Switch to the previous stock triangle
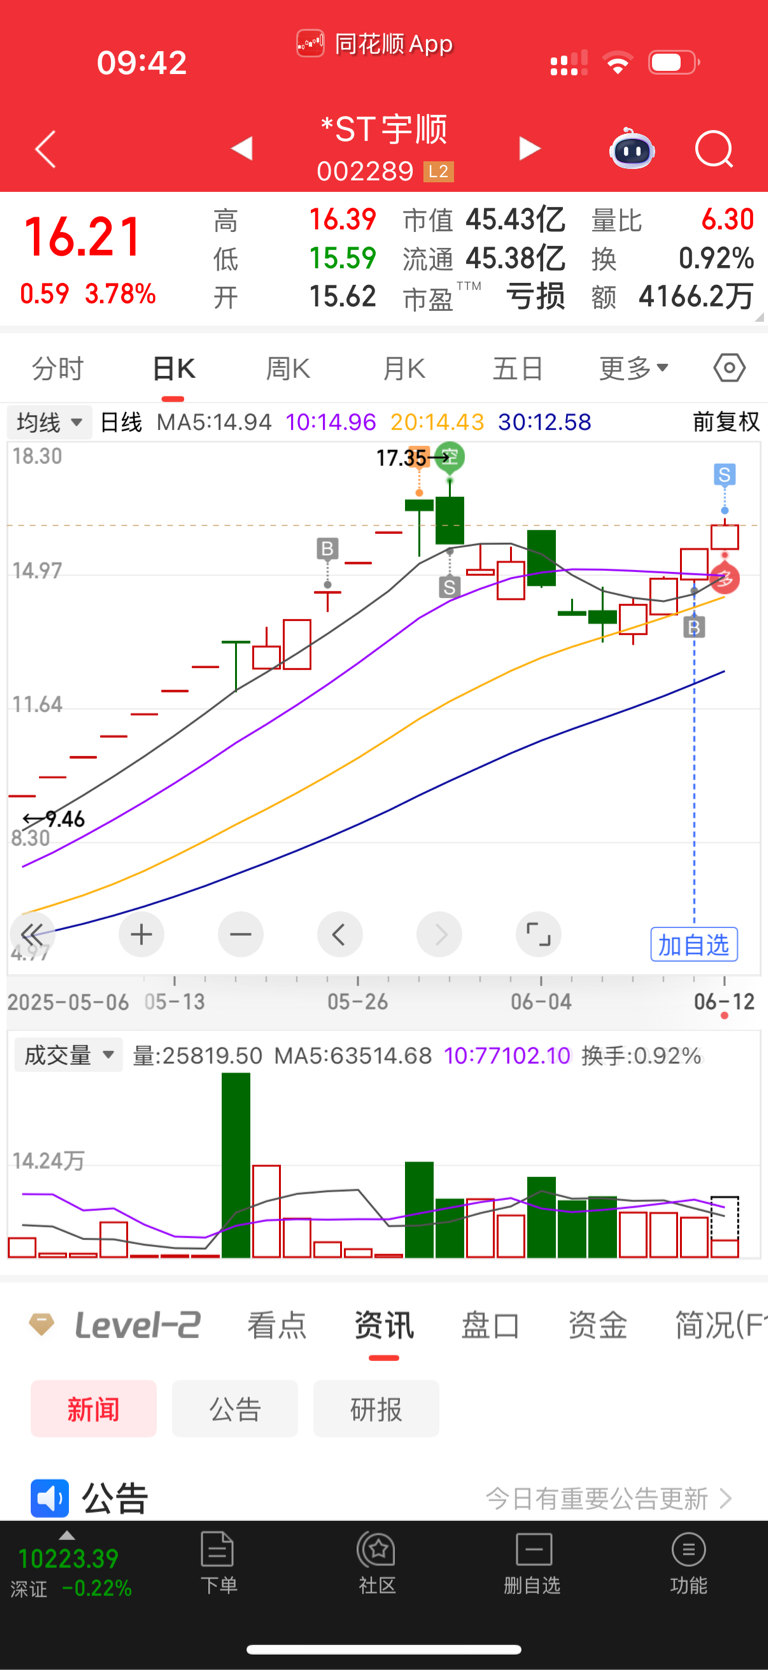Image resolution: width=768 pixels, height=1670 pixels. [x=241, y=149]
